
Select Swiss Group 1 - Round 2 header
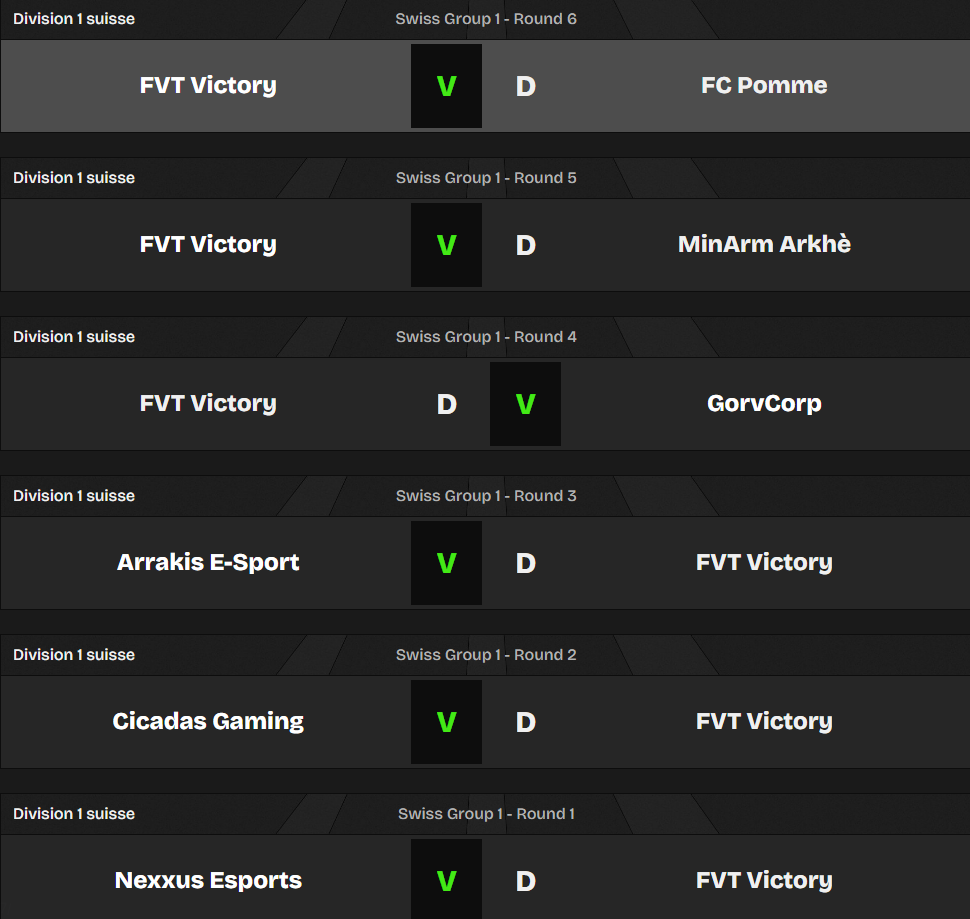point(486,655)
